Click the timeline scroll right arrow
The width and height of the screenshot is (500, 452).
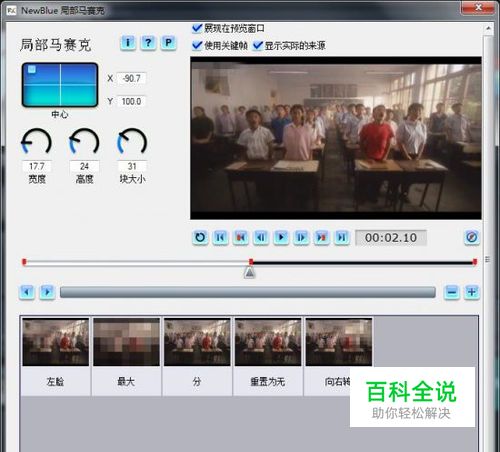(x=47, y=292)
